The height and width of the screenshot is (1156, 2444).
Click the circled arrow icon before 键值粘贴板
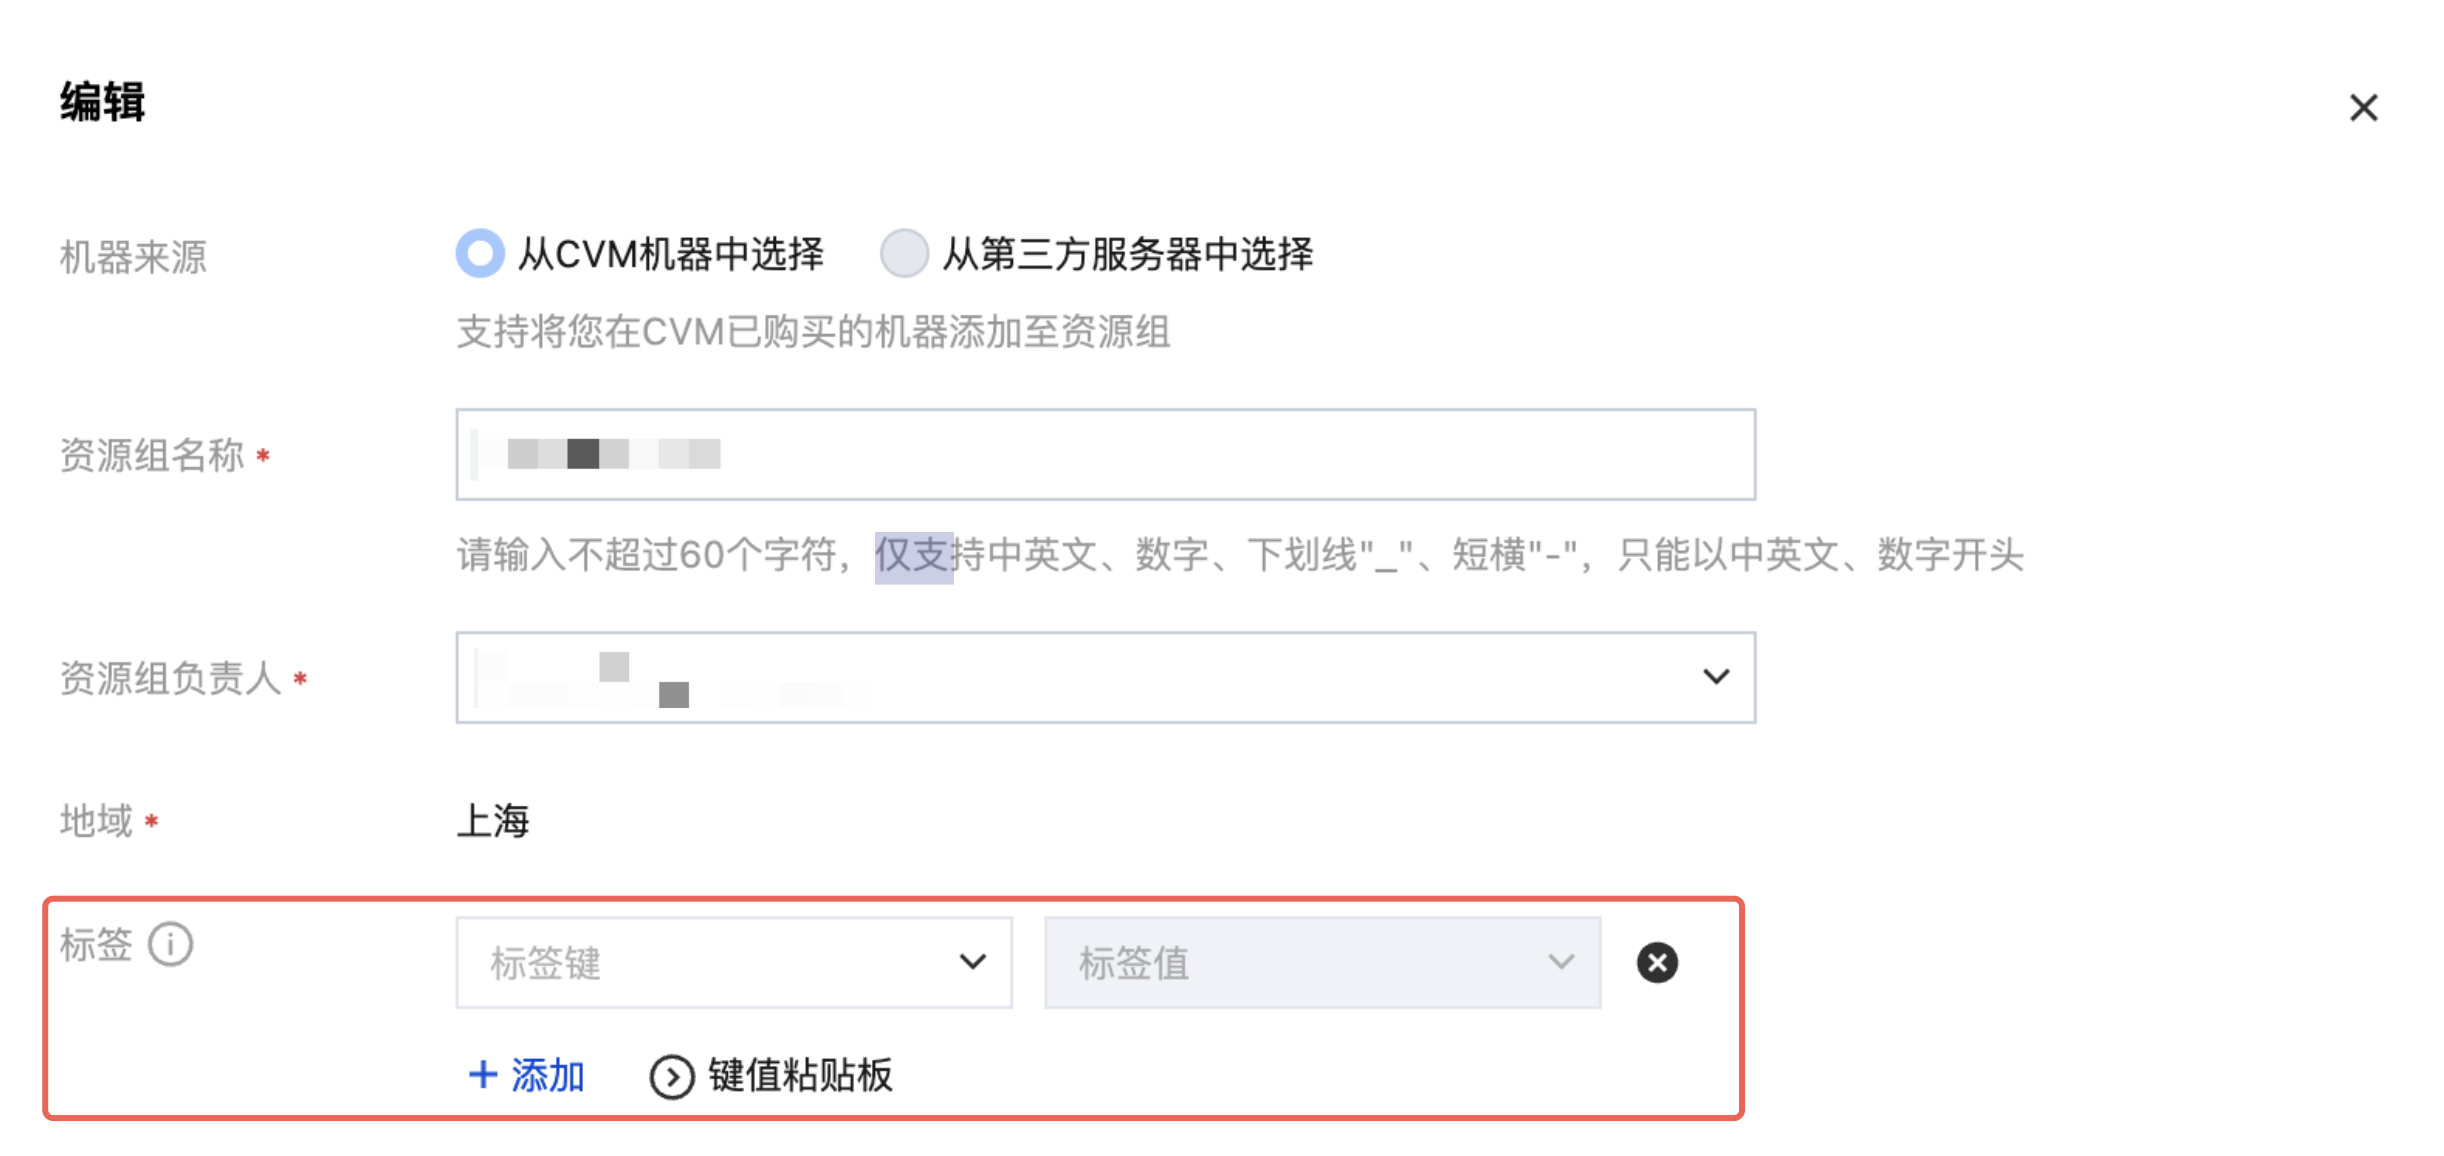click(x=672, y=1077)
